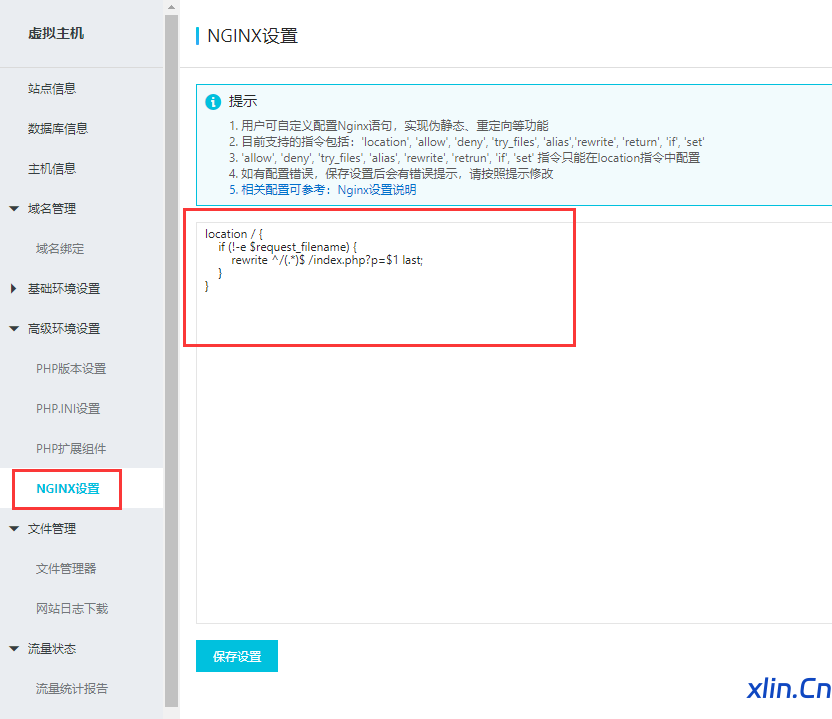Click the sidebar vertical scrollbar thumb
Screen dimensions: 832x719
coord(171,361)
